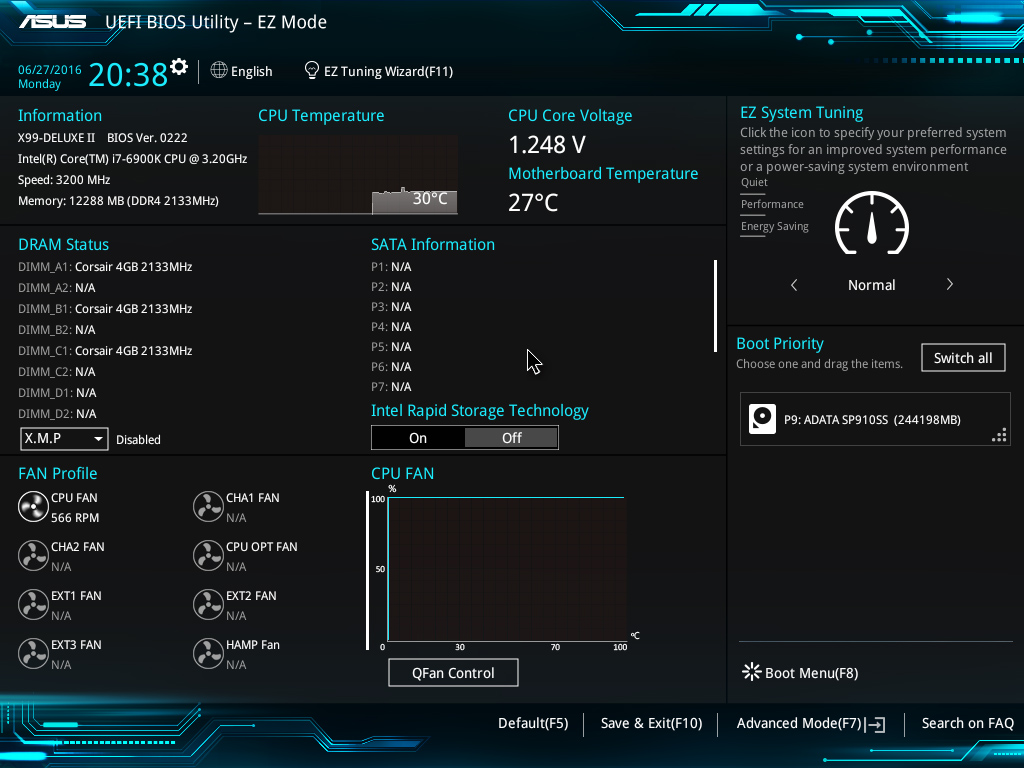Viewport: 1024px width, 768px height.
Task: Click the SATA P1: N/A entry
Action: (391, 266)
